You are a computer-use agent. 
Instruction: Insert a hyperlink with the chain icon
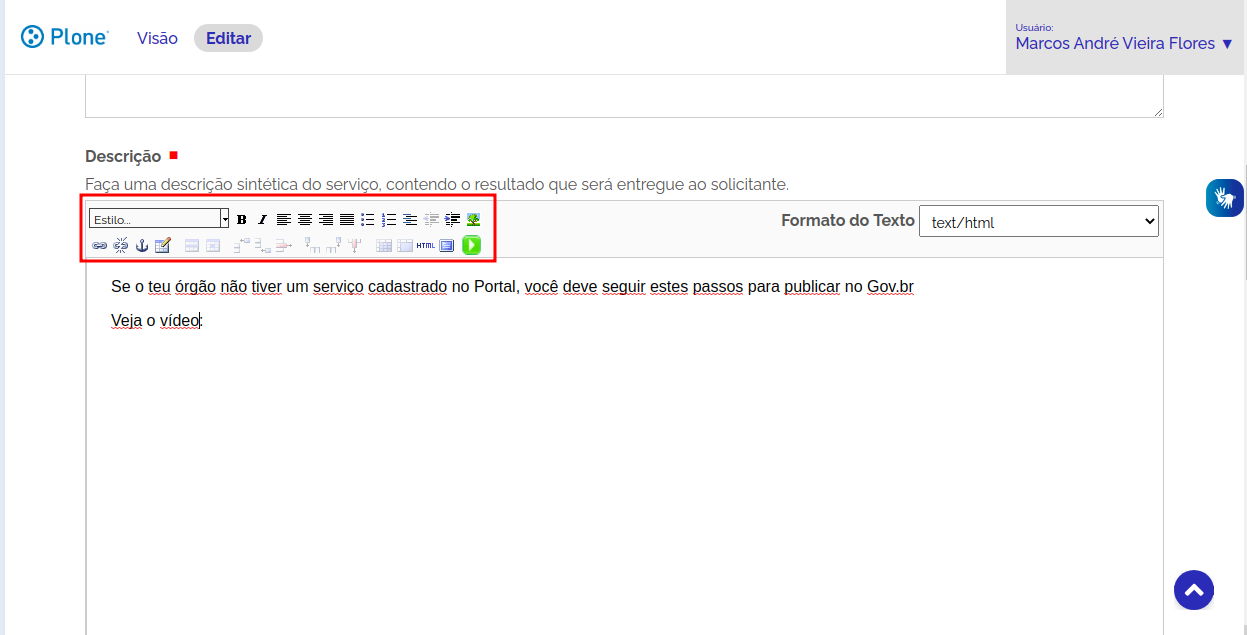coord(99,245)
